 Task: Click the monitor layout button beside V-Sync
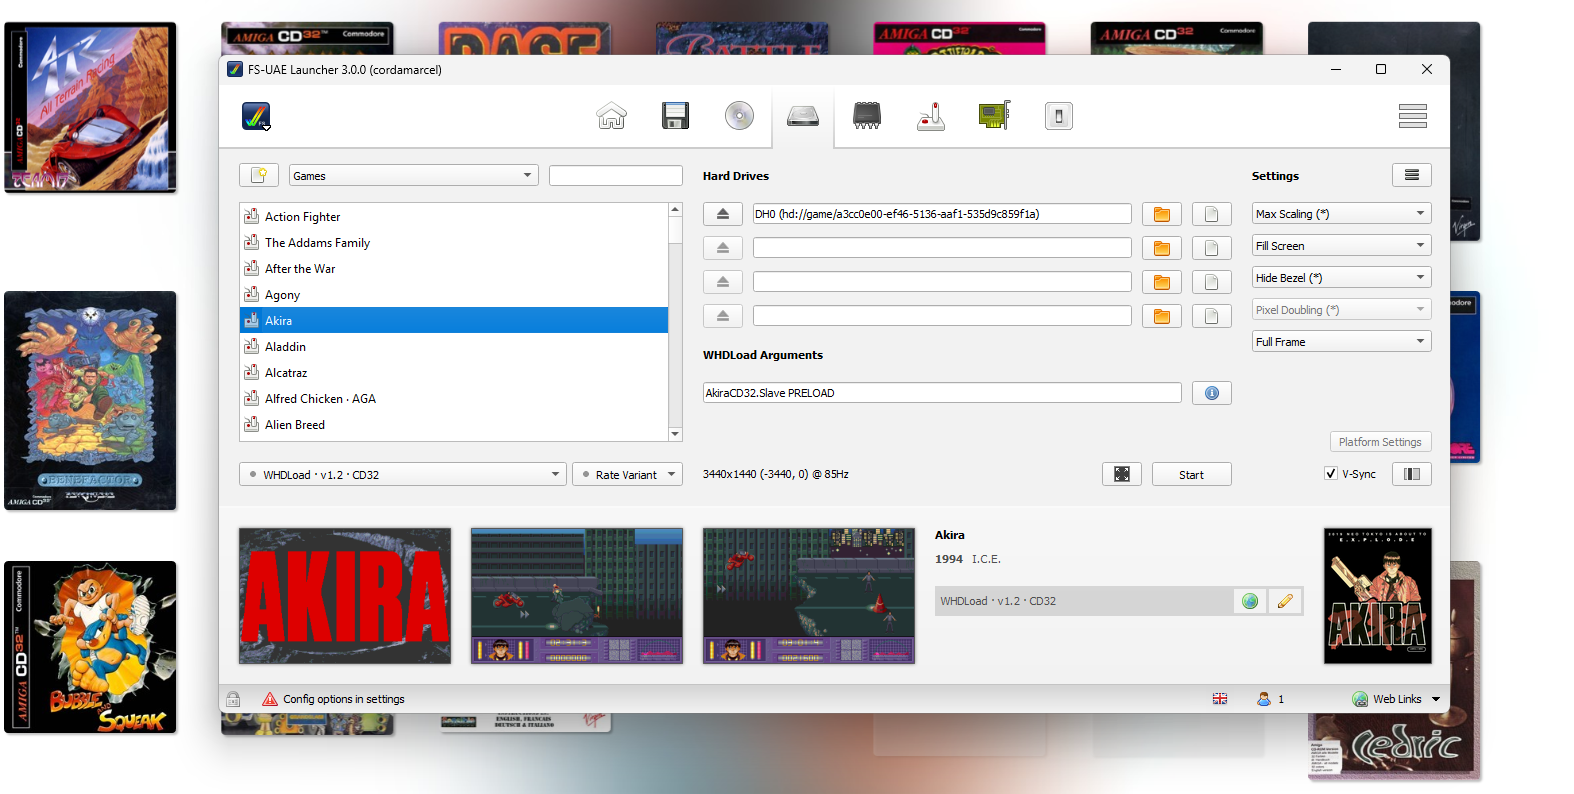click(1411, 474)
